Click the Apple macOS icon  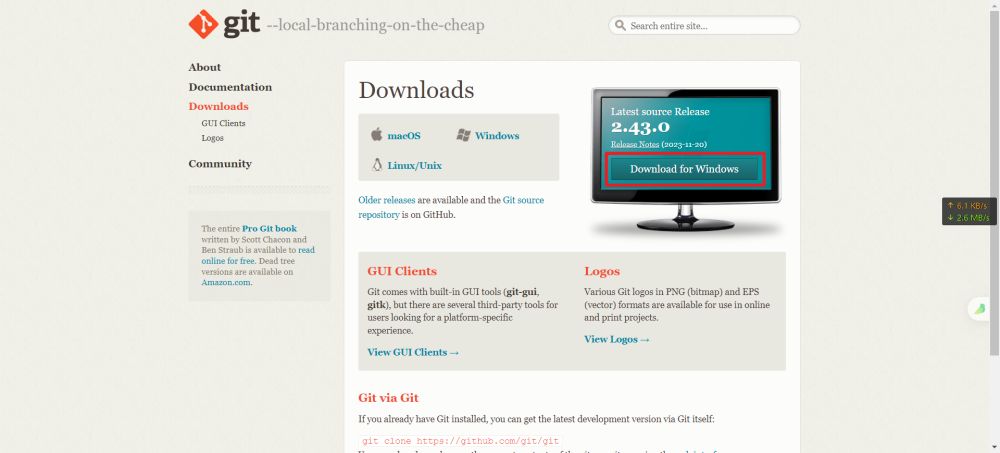376,135
